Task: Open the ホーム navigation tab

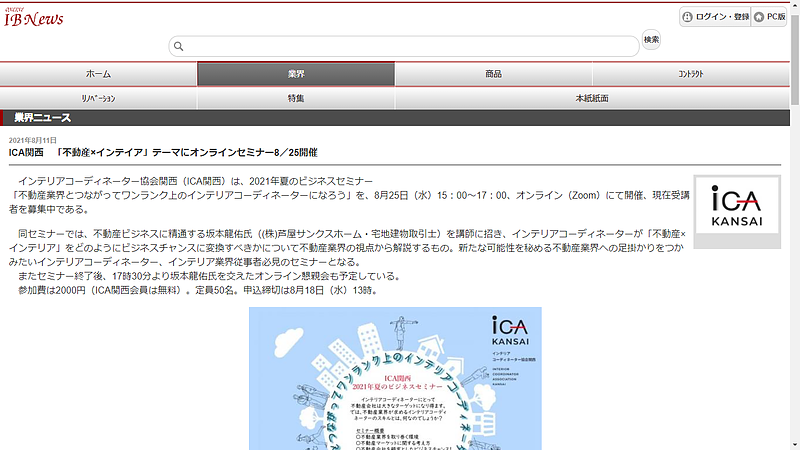Action: point(99,74)
